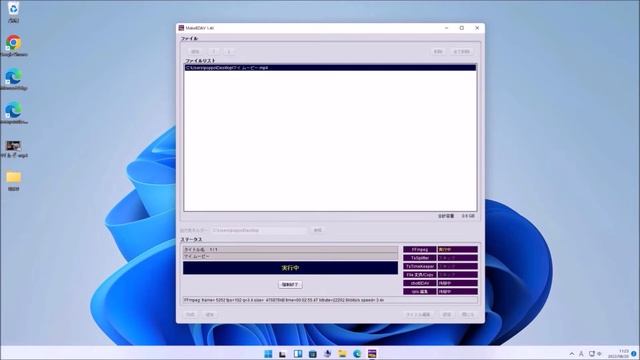Image resolution: width=640 pixels, height=360 pixels.
Task: Click the greyed delete all button
Action: [x=462, y=51]
